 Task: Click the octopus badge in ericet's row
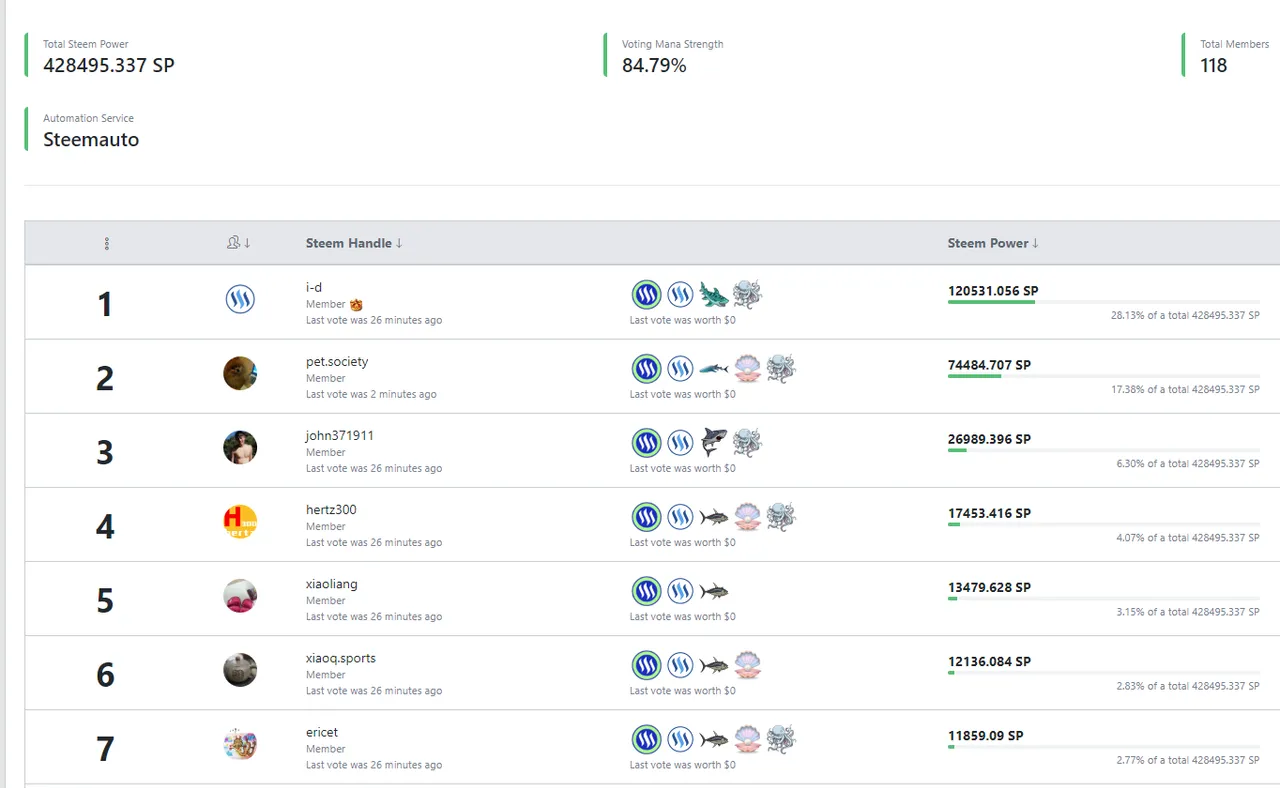[781, 739]
